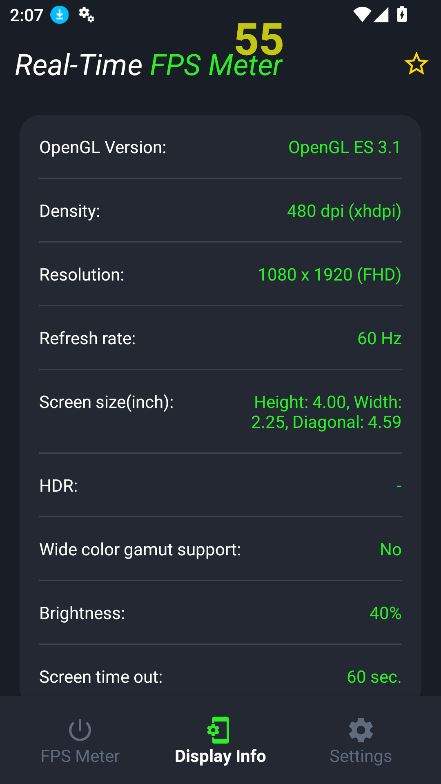The image size is (441, 784).
Task: Tap the download notification icon in status bar
Action: (60, 15)
